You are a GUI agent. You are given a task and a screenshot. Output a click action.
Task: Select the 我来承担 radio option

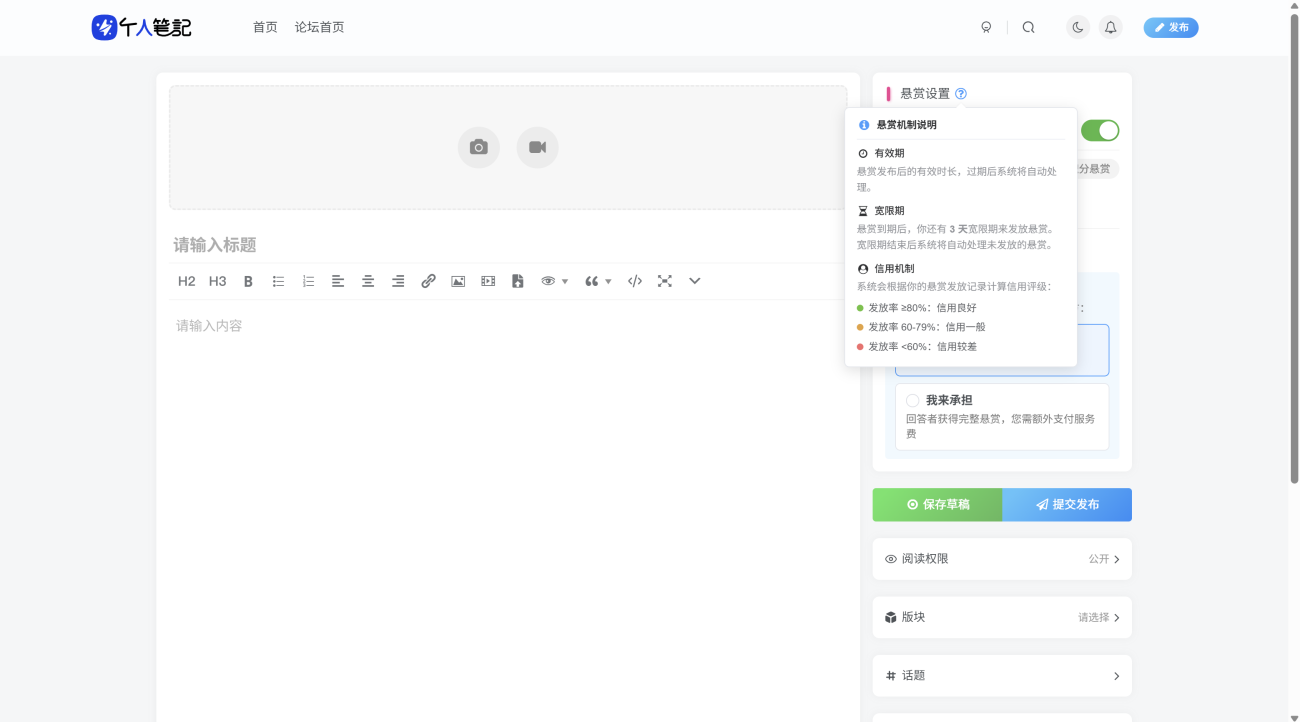click(x=913, y=400)
